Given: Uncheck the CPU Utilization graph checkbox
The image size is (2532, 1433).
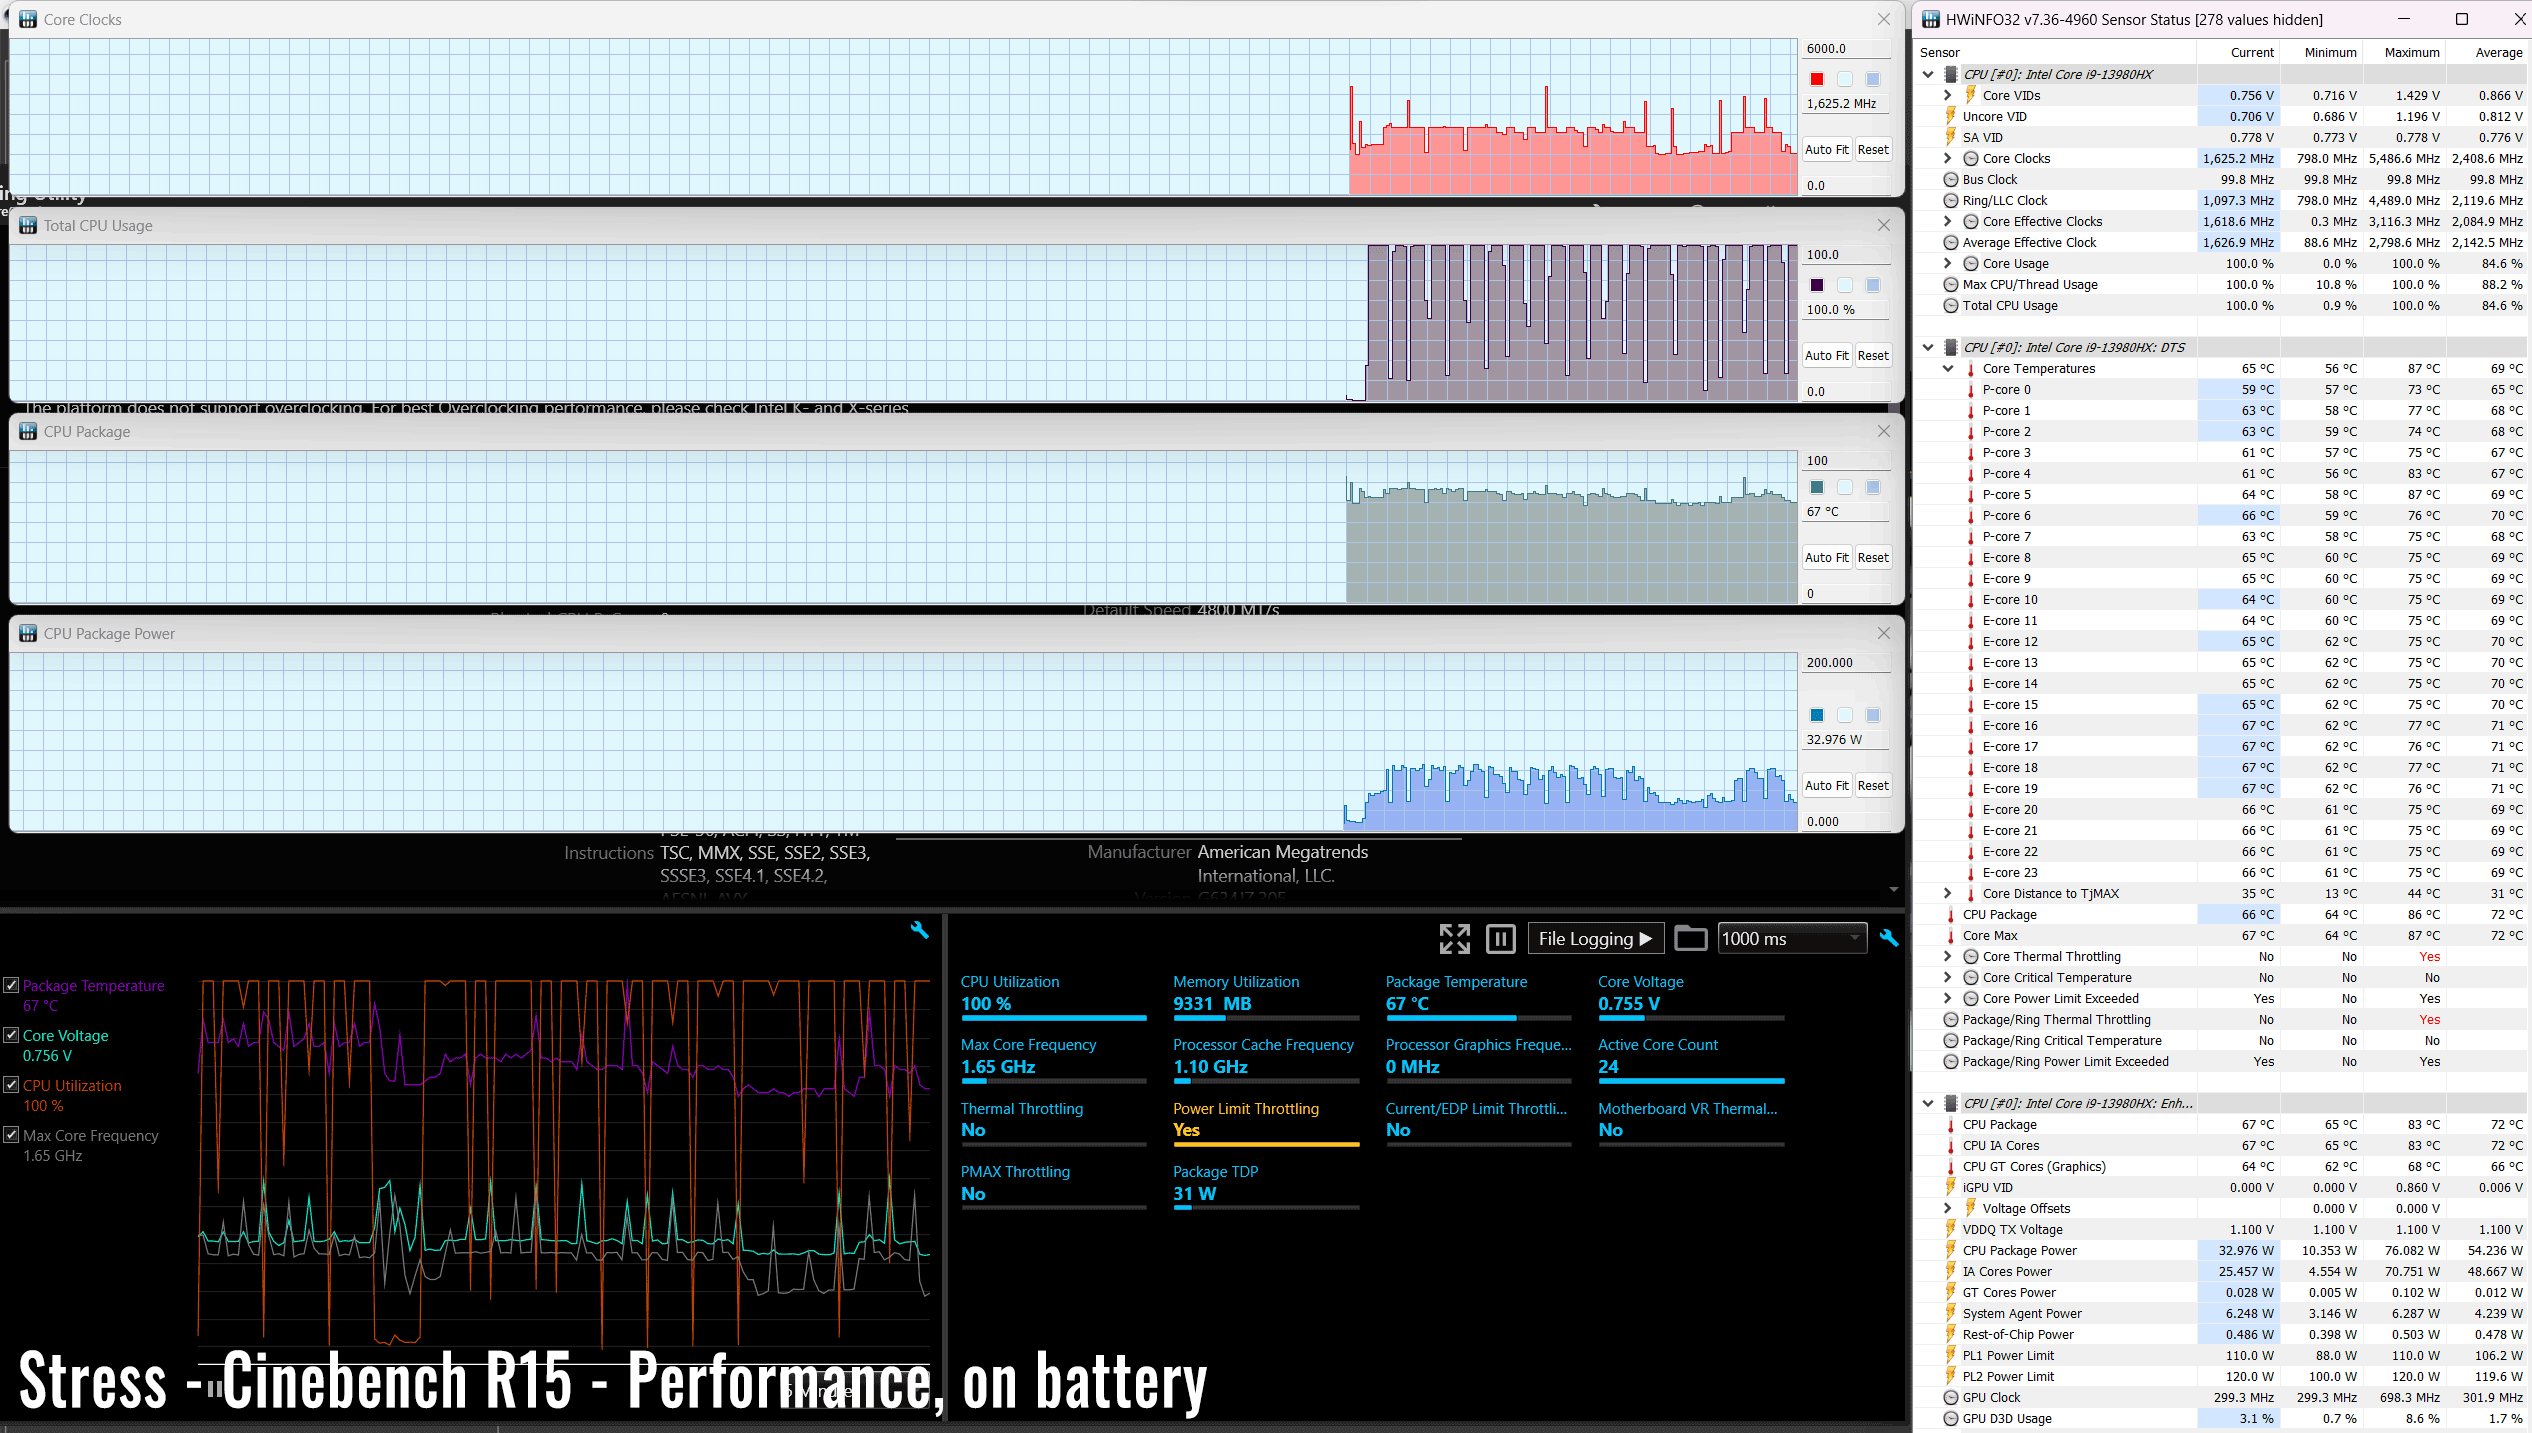Looking at the screenshot, I should point(11,1085).
